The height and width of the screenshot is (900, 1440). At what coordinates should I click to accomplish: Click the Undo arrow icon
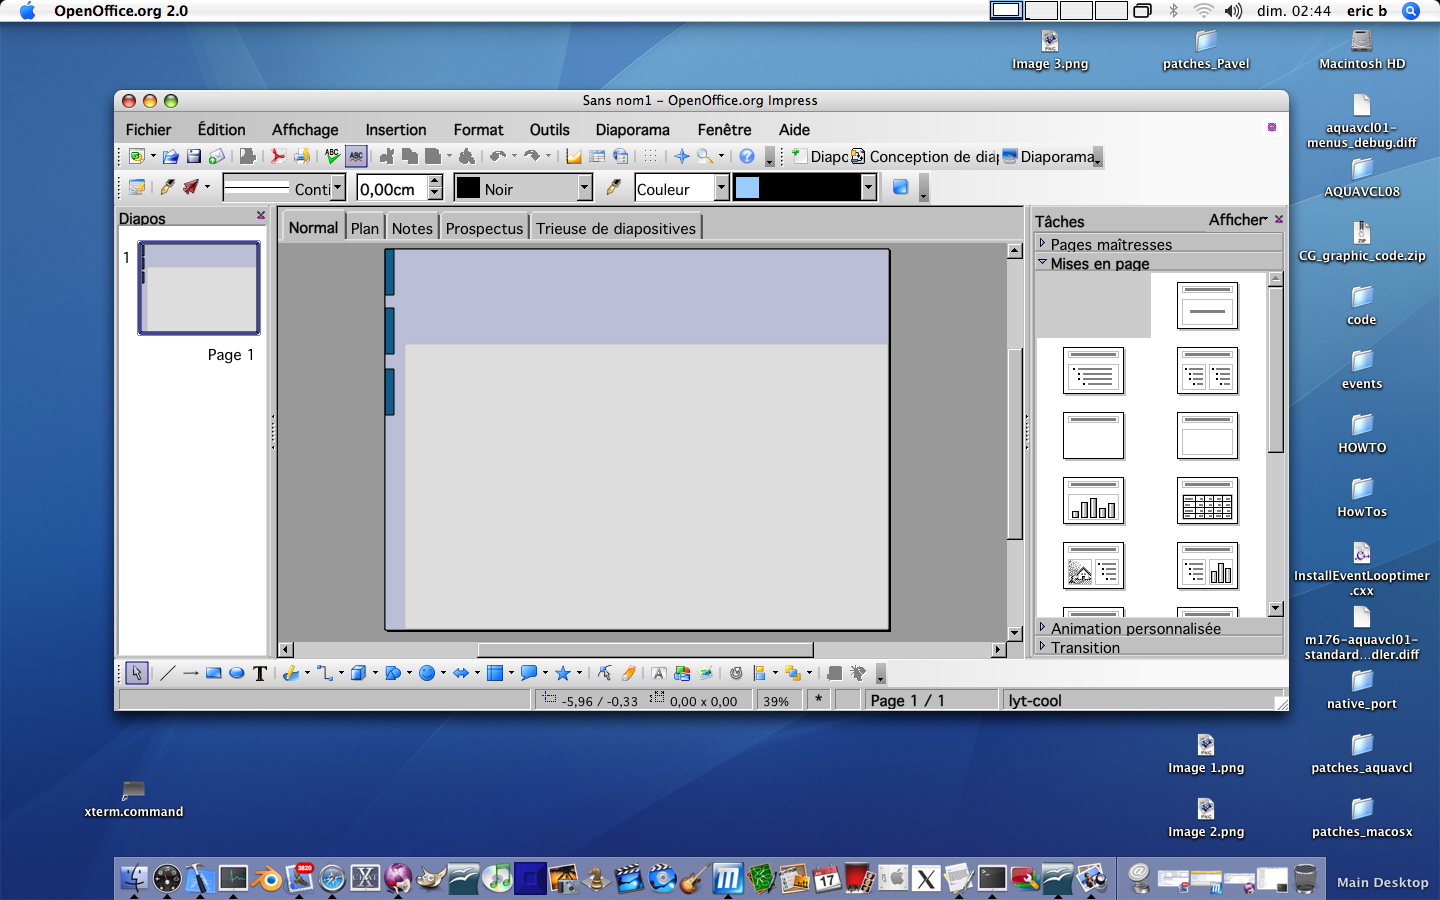(497, 156)
